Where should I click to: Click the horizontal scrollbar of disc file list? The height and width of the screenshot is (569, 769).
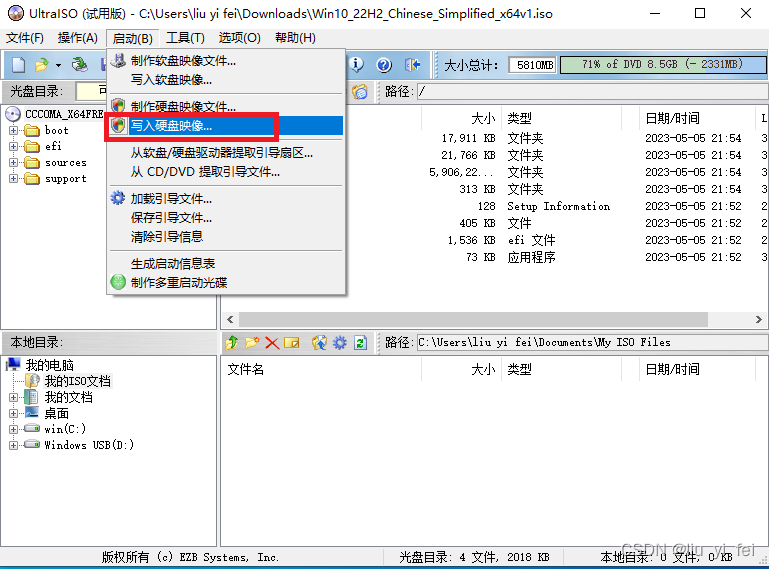click(473, 319)
